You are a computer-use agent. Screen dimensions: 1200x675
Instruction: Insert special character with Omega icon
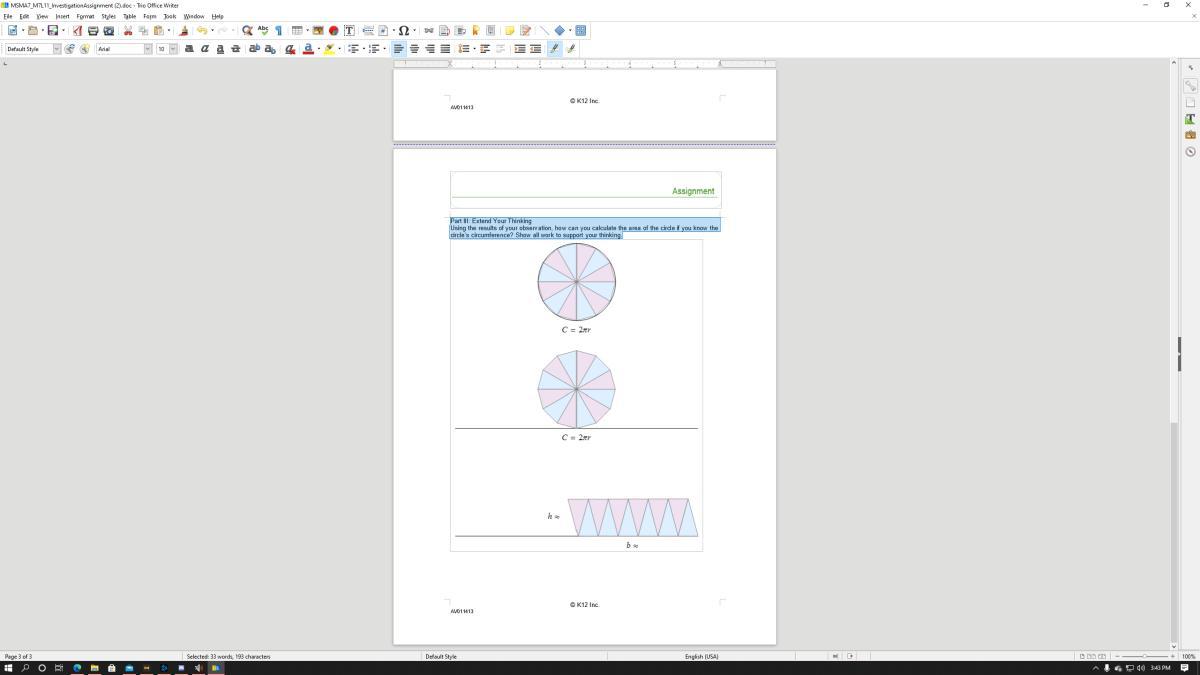tap(403, 31)
